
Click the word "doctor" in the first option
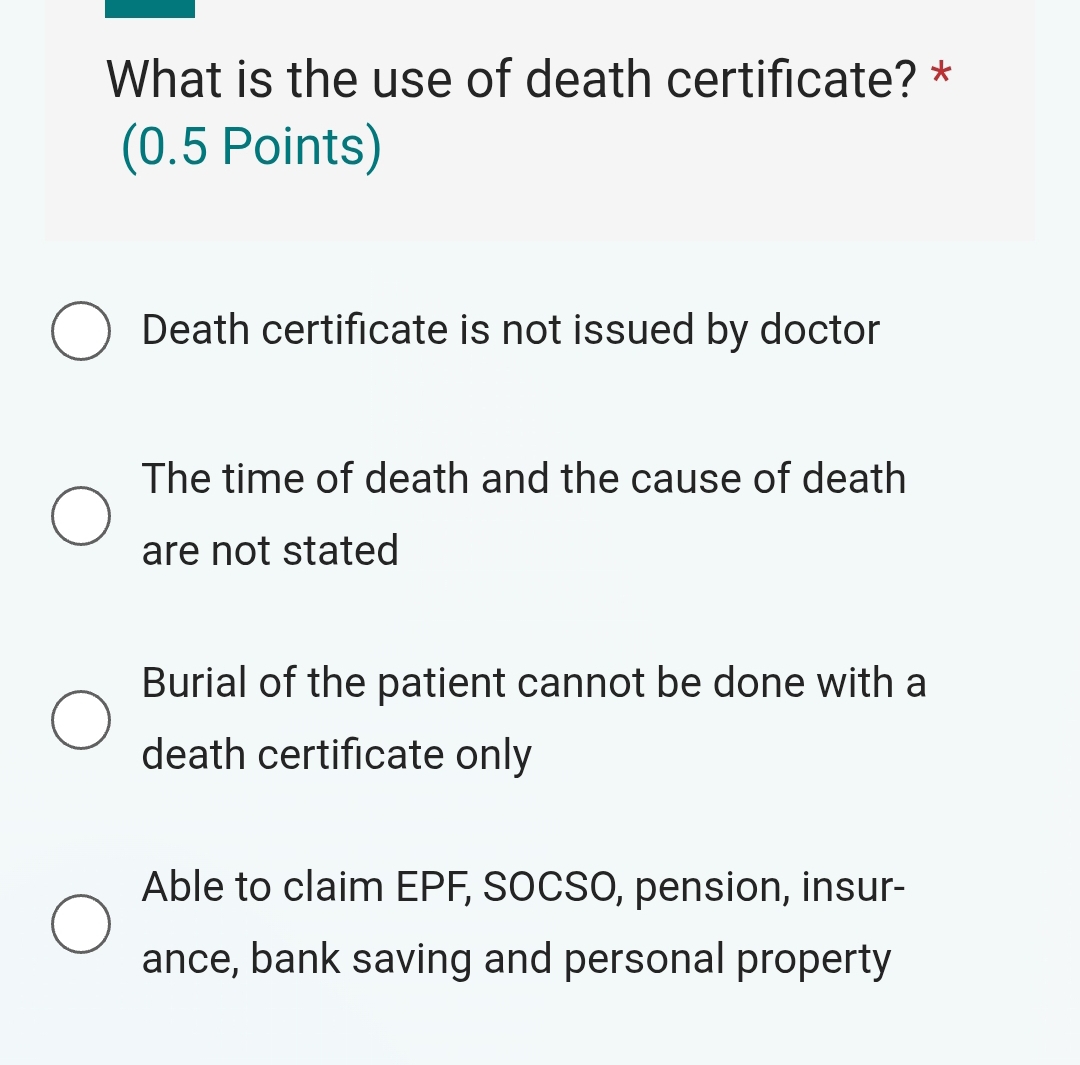point(820,330)
